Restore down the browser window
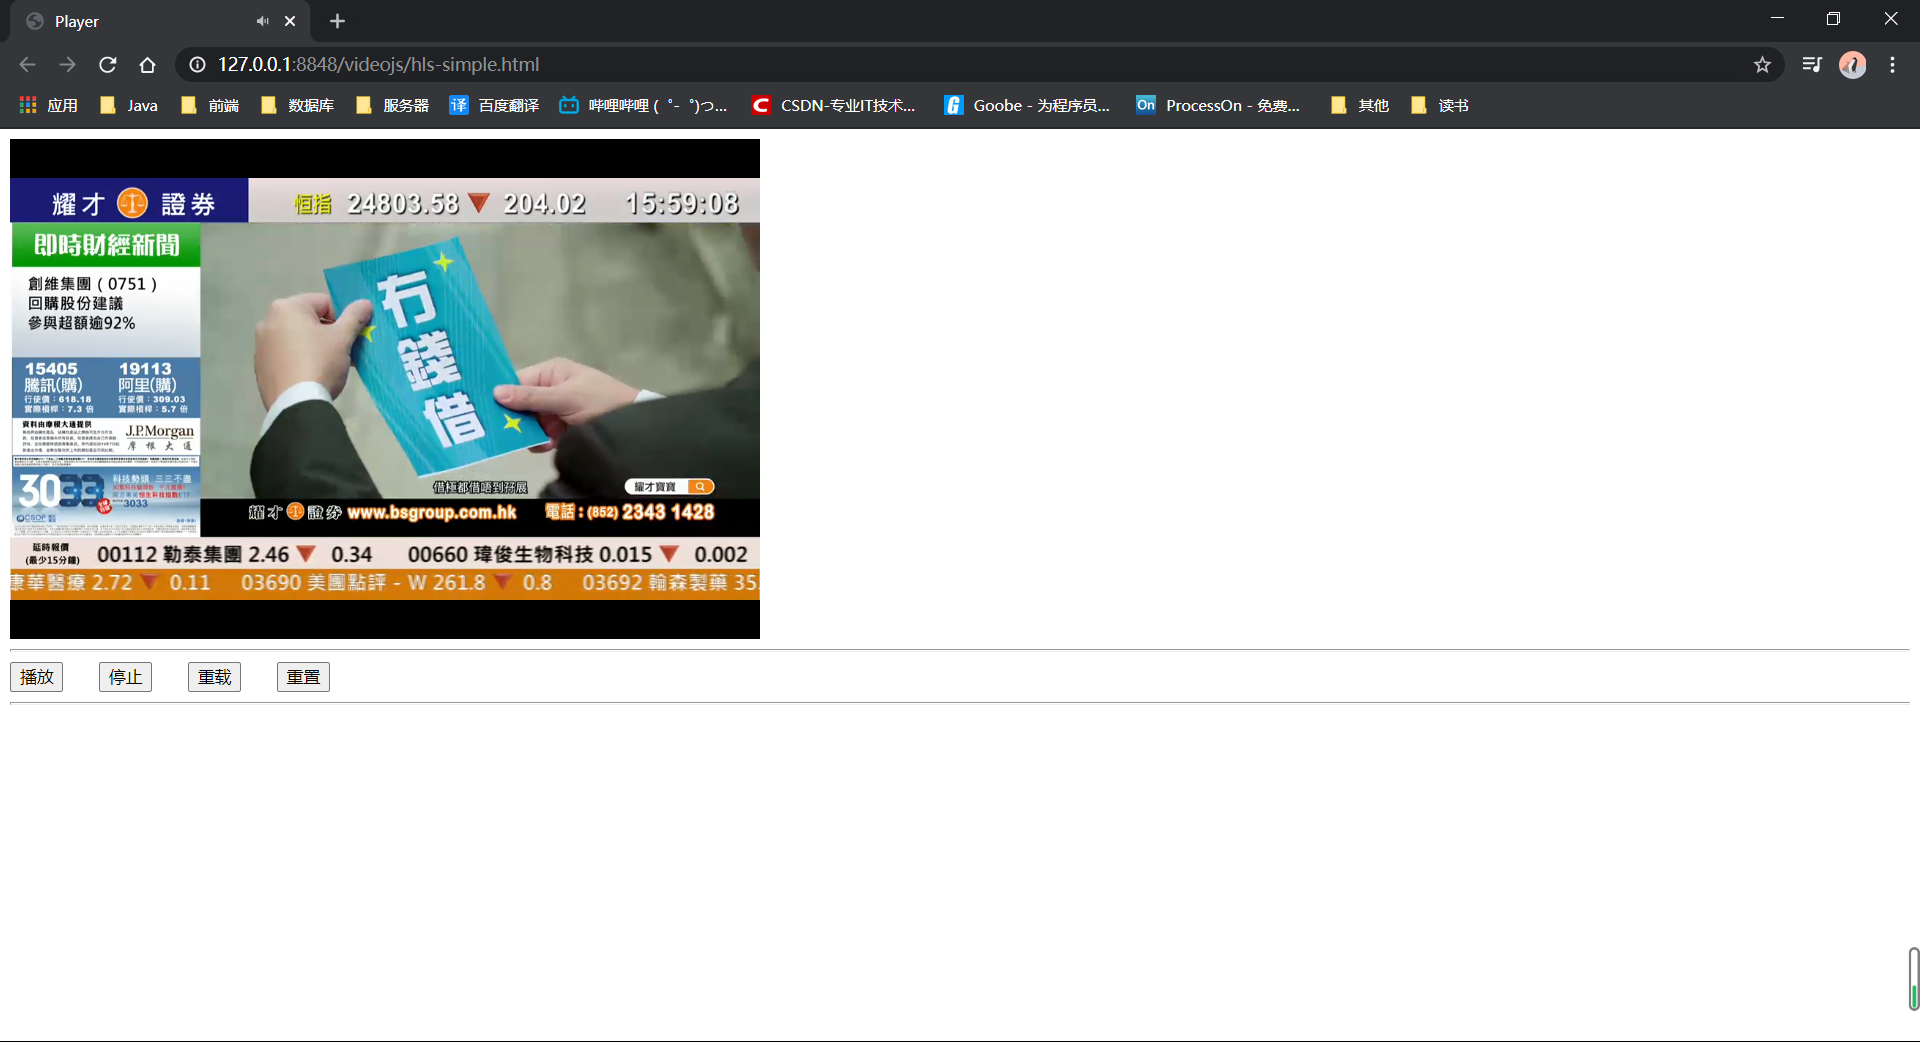The width and height of the screenshot is (1920, 1042). (1833, 19)
